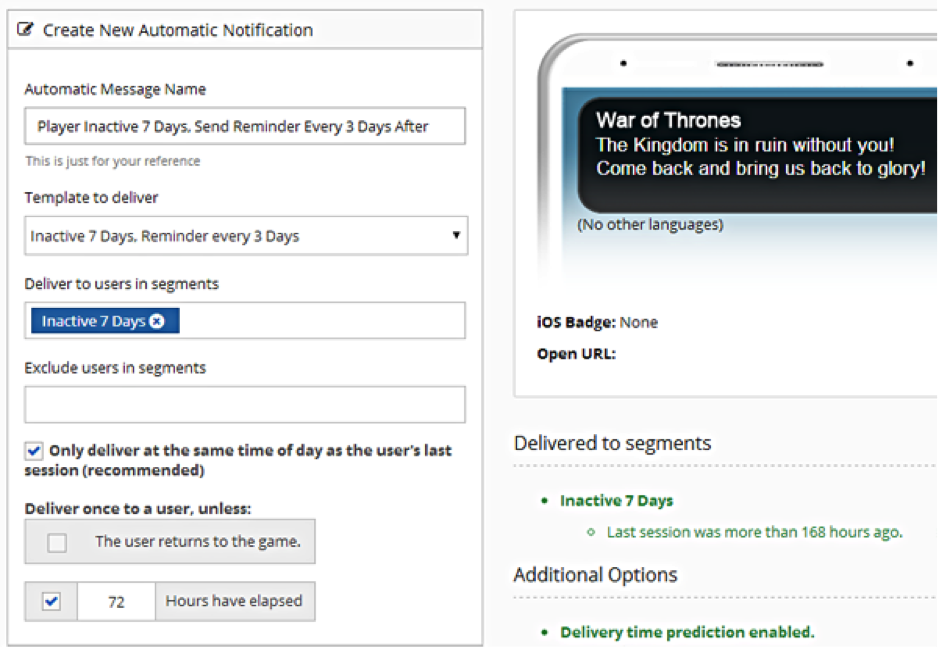Click the Delivered to segments heading
This screenshot has width=938, height=647.
click(612, 443)
